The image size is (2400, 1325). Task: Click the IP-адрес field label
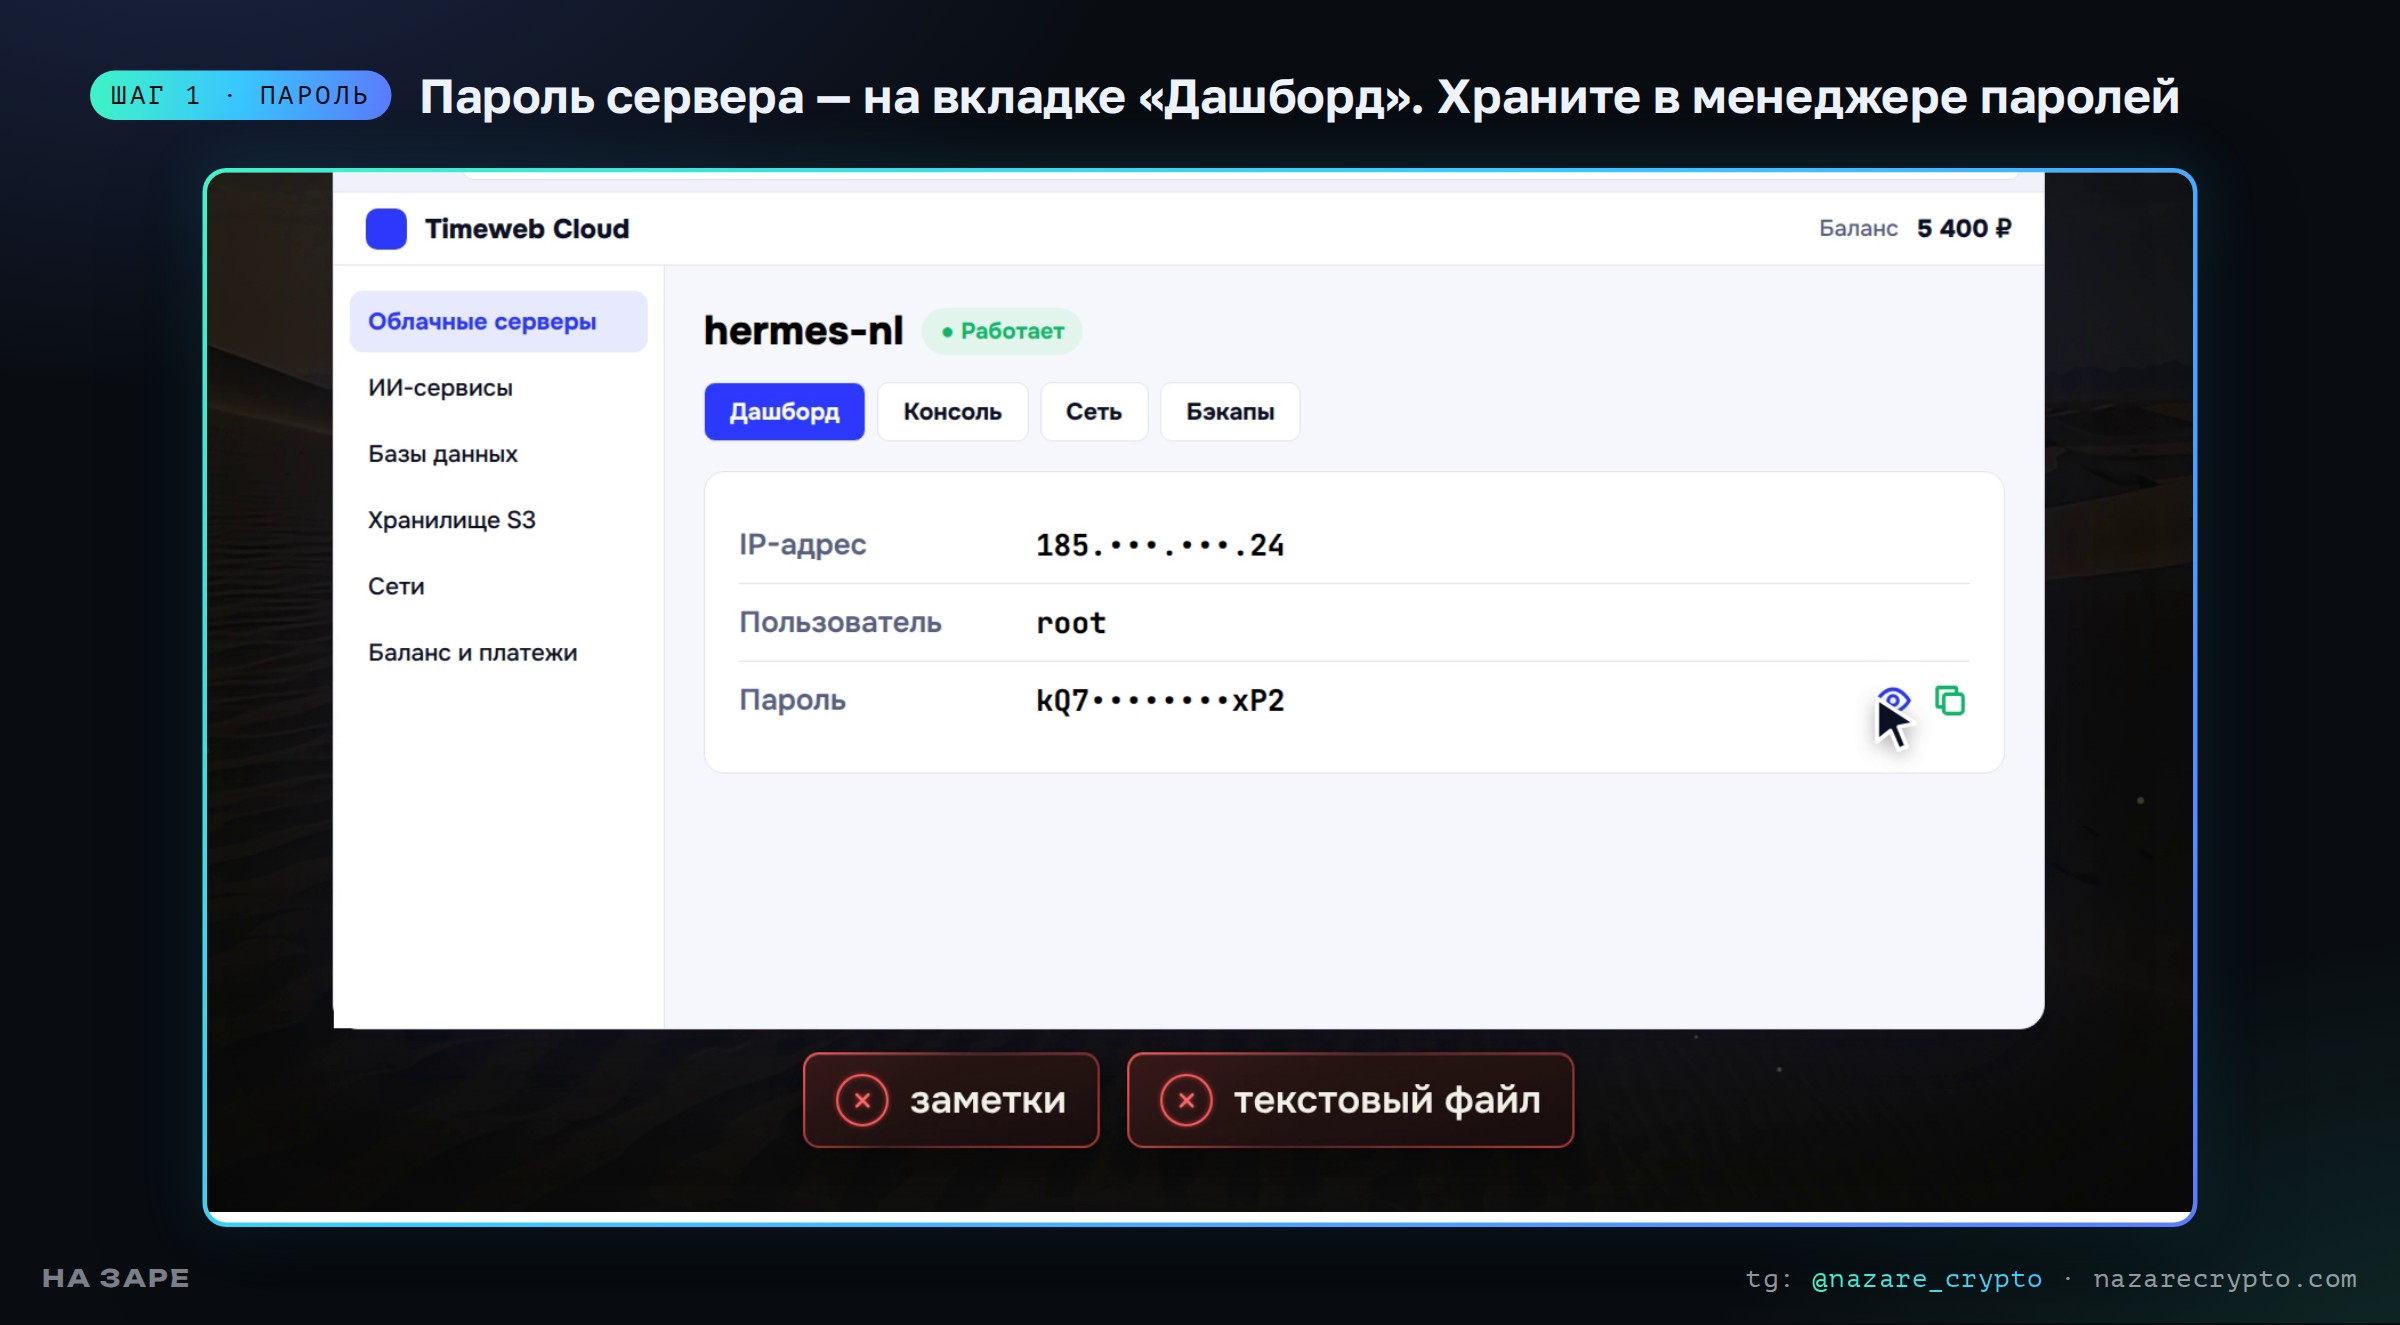click(802, 544)
